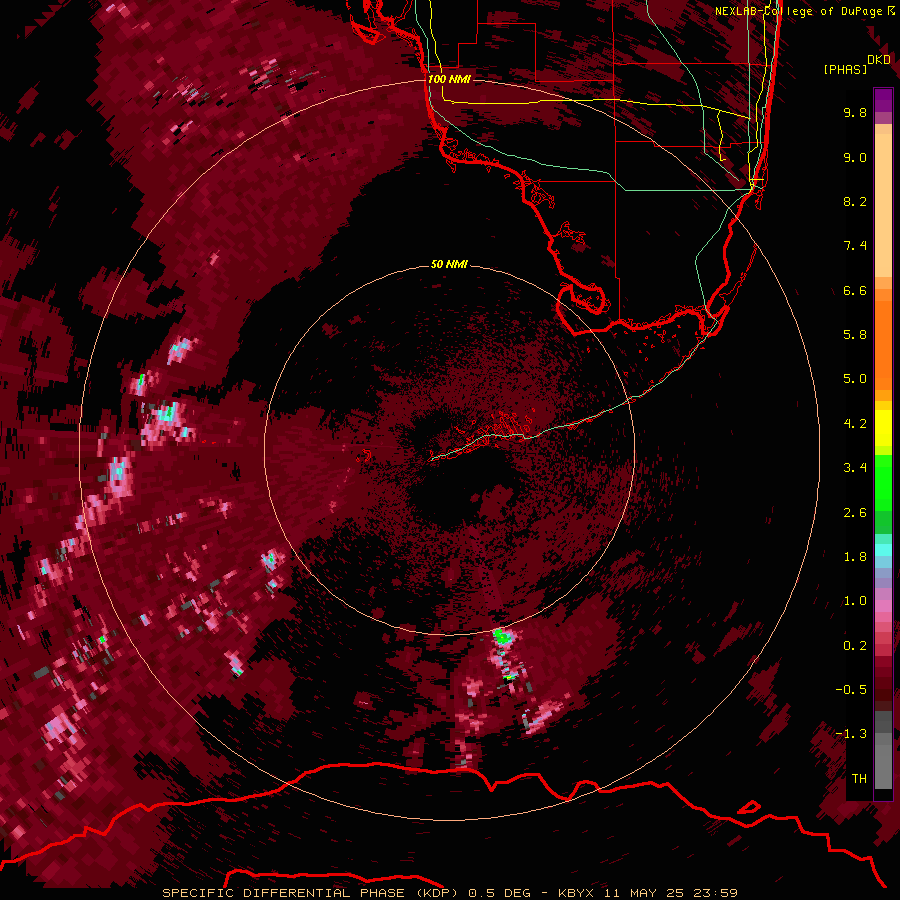Screen dimensions: 900x900
Task: Click the [PHAS] units label
Action: 845,69
